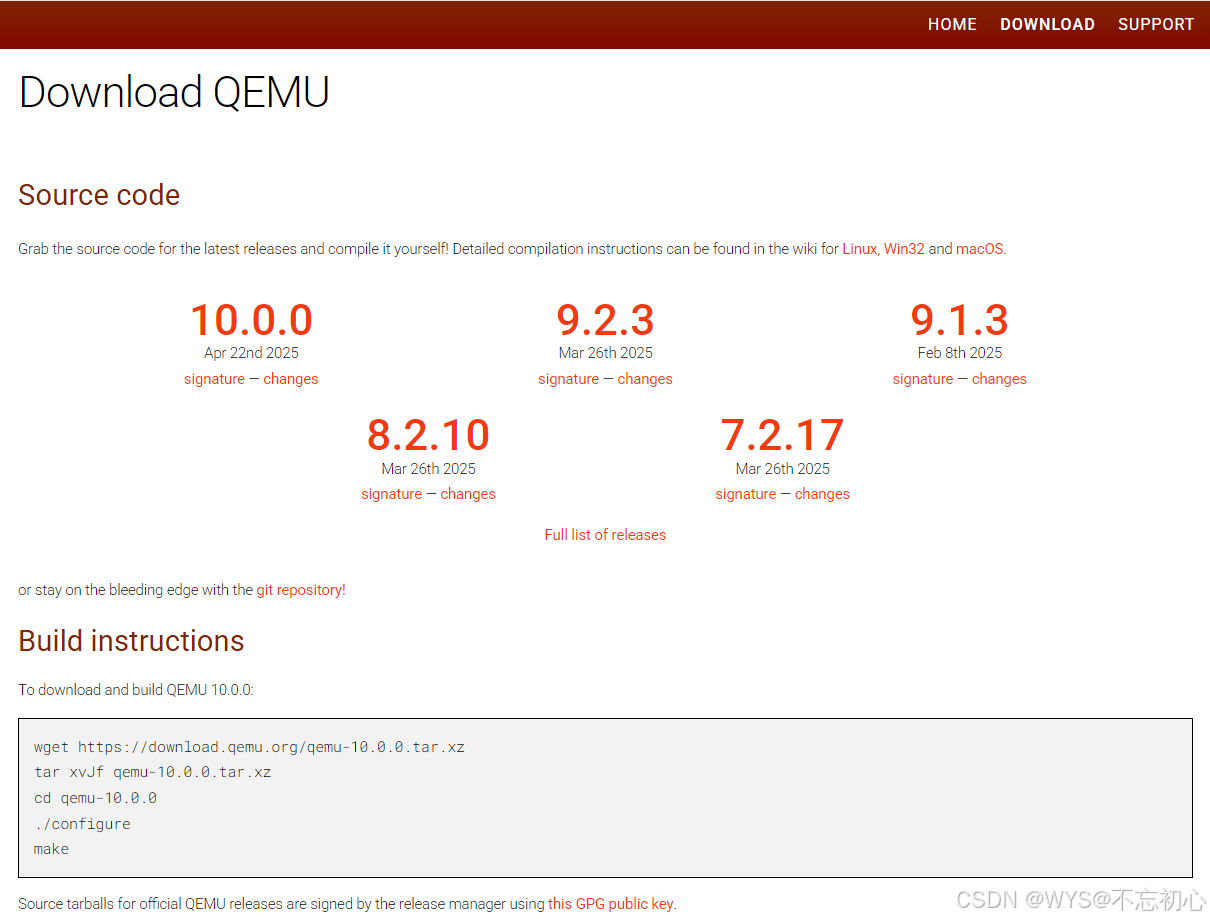View the changes for version 7.2.17
1210x919 pixels.
[x=822, y=493]
